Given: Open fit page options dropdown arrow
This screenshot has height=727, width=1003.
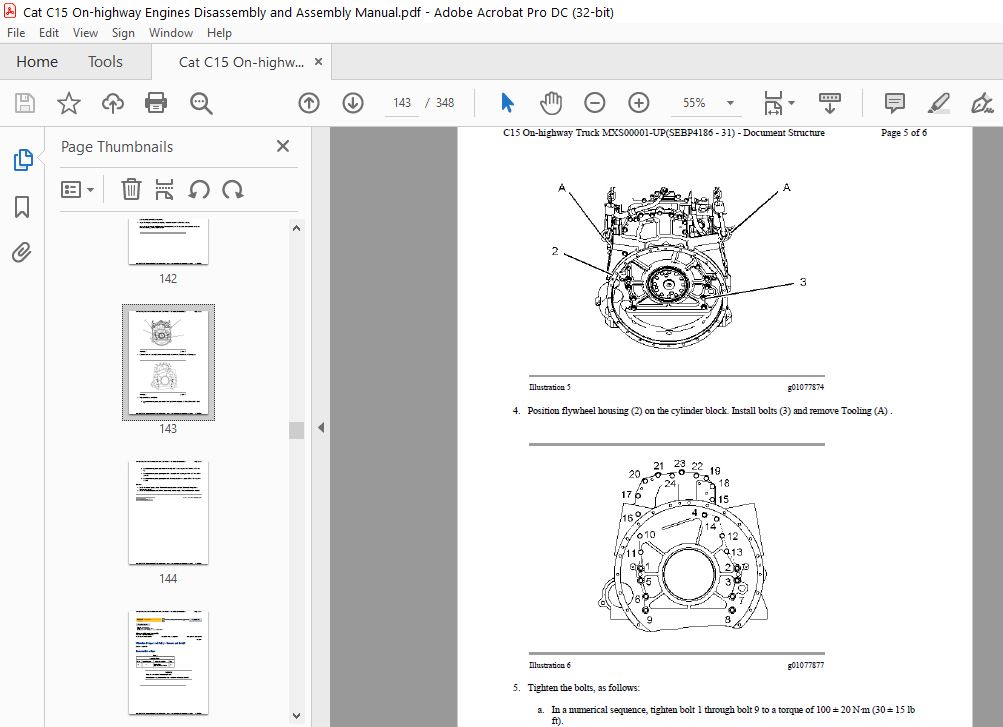Looking at the screenshot, I should coord(791,103).
